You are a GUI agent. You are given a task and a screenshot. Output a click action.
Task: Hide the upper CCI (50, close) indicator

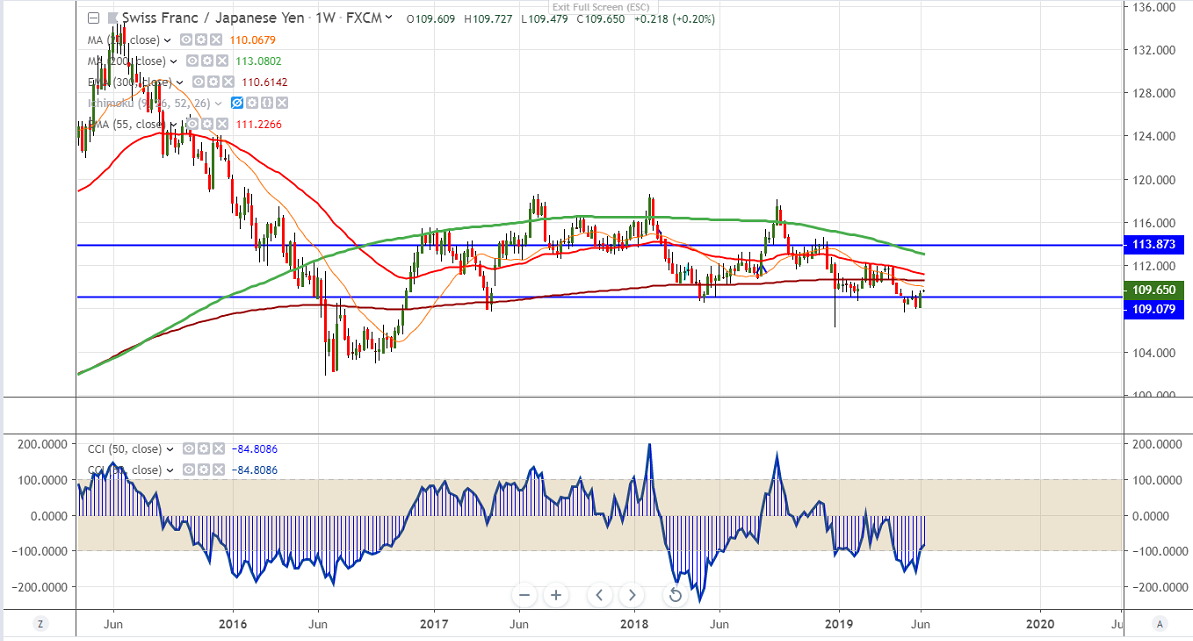point(189,449)
